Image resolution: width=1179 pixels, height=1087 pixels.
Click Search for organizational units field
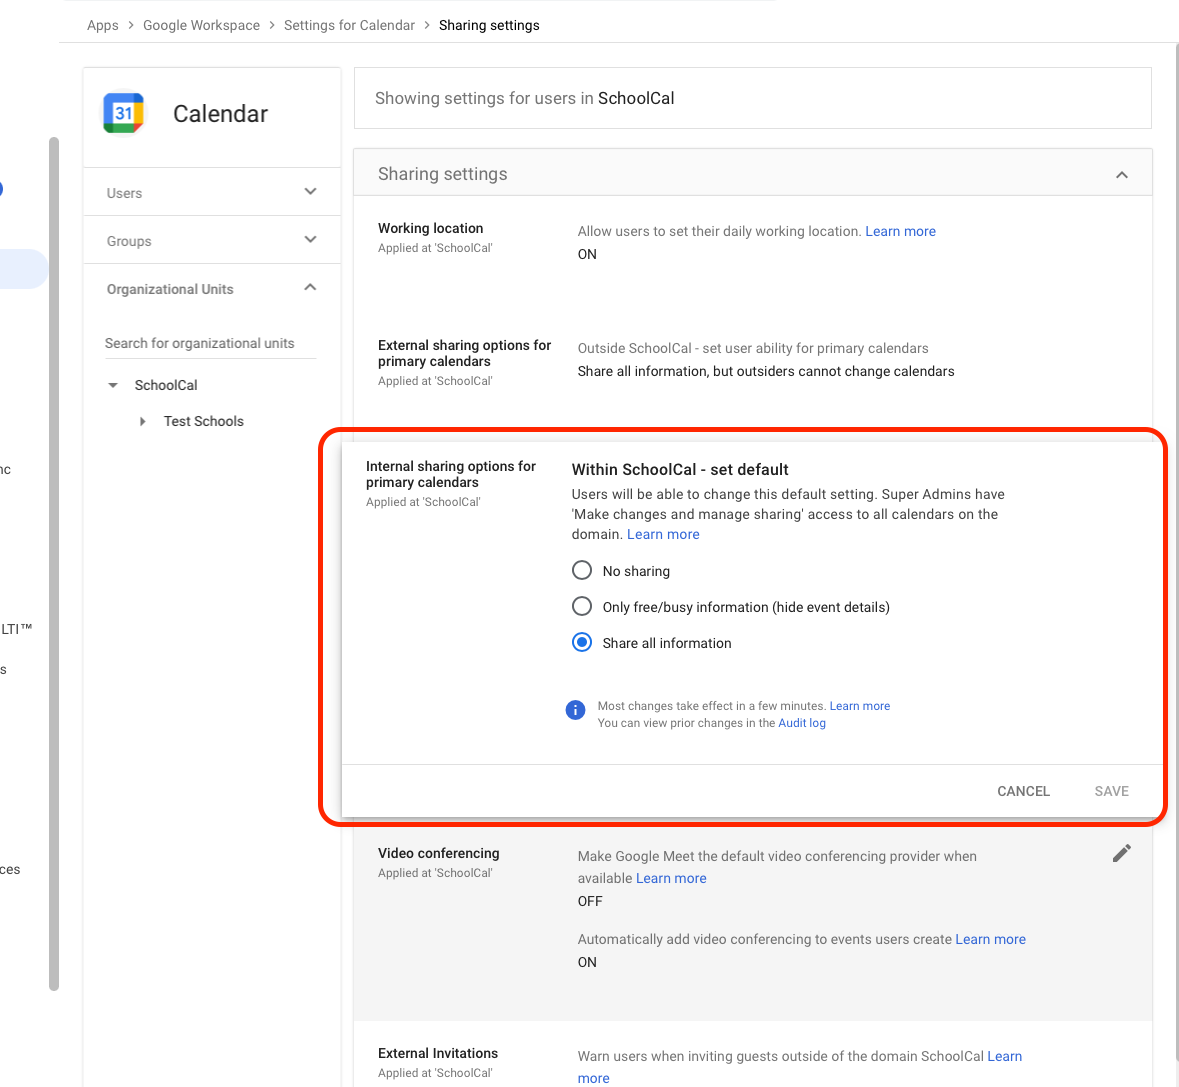click(211, 343)
